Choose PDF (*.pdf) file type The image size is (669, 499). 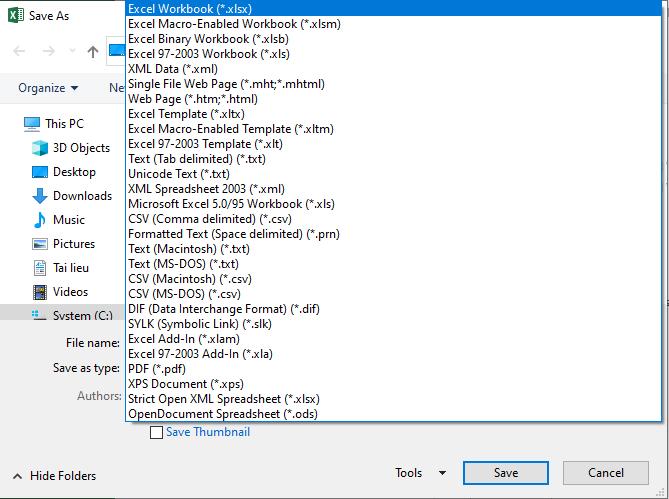click(393, 368)
